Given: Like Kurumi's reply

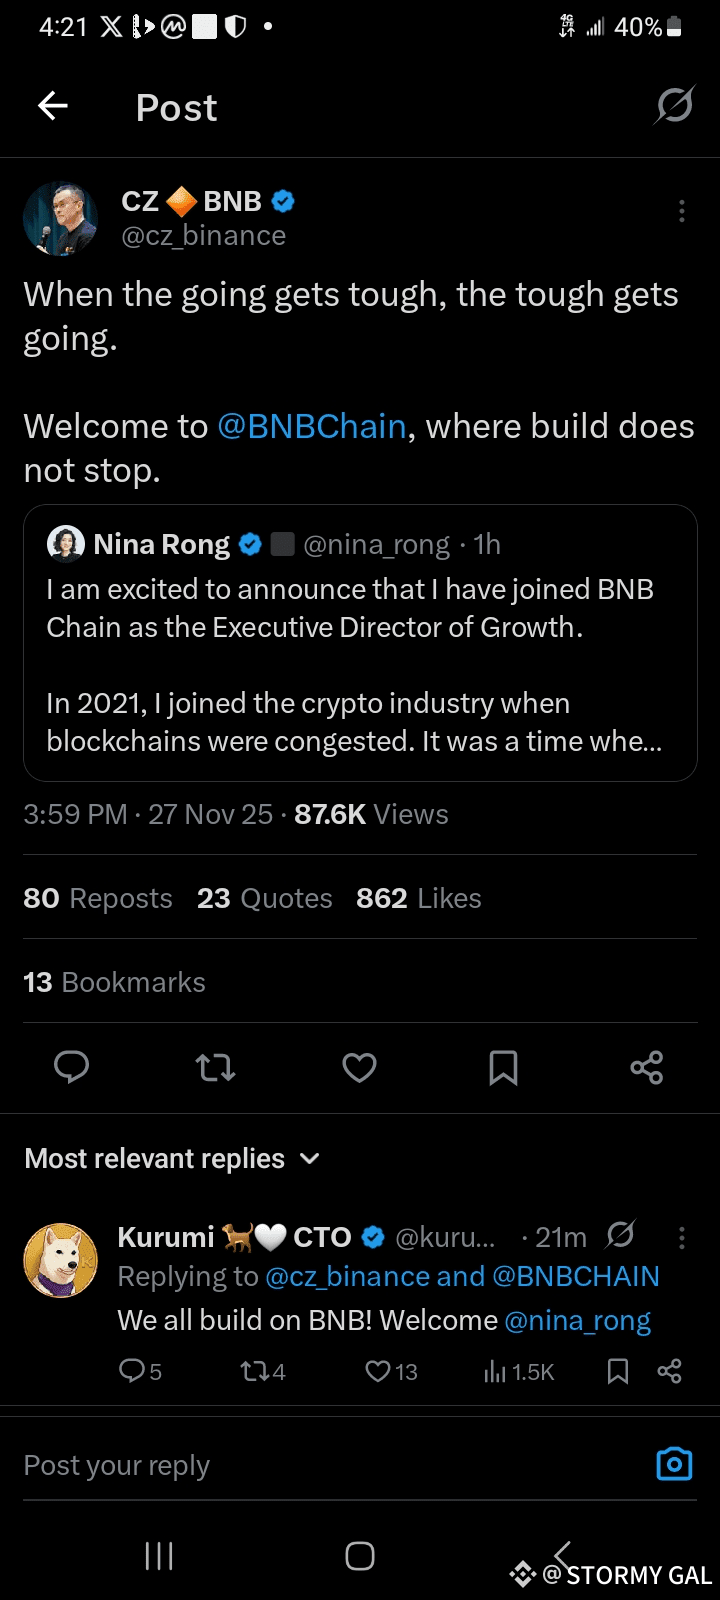Looking at the screenshot, I should tap(378, 1371).
